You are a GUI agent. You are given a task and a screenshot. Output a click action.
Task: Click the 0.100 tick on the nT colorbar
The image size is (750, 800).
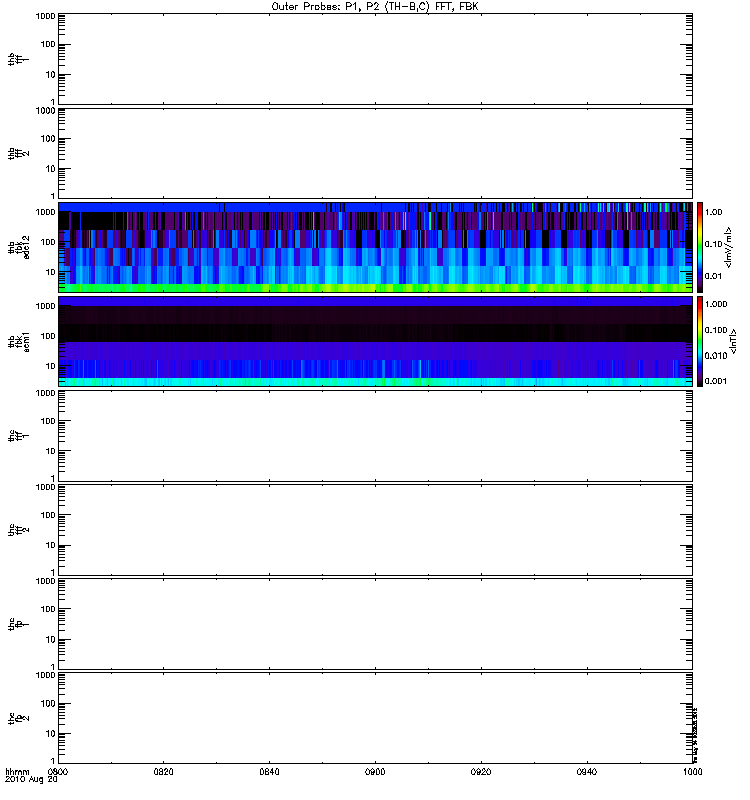coord(716,330)
